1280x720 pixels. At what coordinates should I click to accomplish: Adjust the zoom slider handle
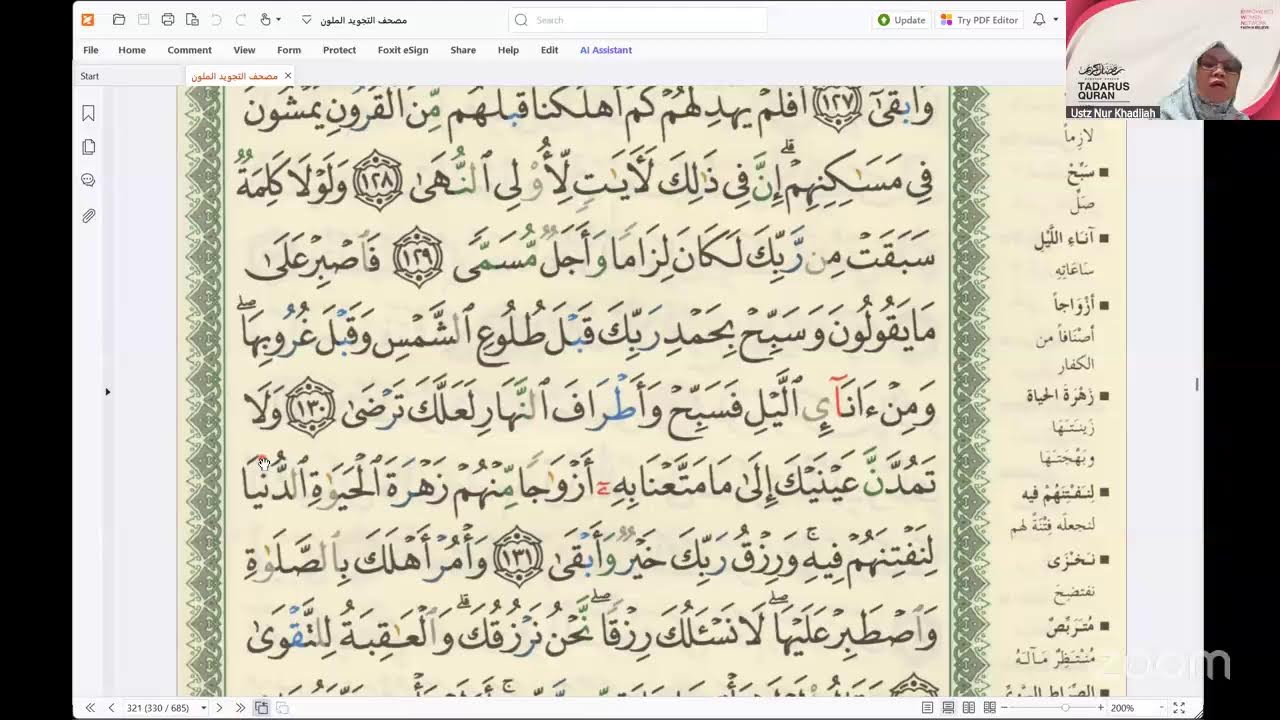1065,707
